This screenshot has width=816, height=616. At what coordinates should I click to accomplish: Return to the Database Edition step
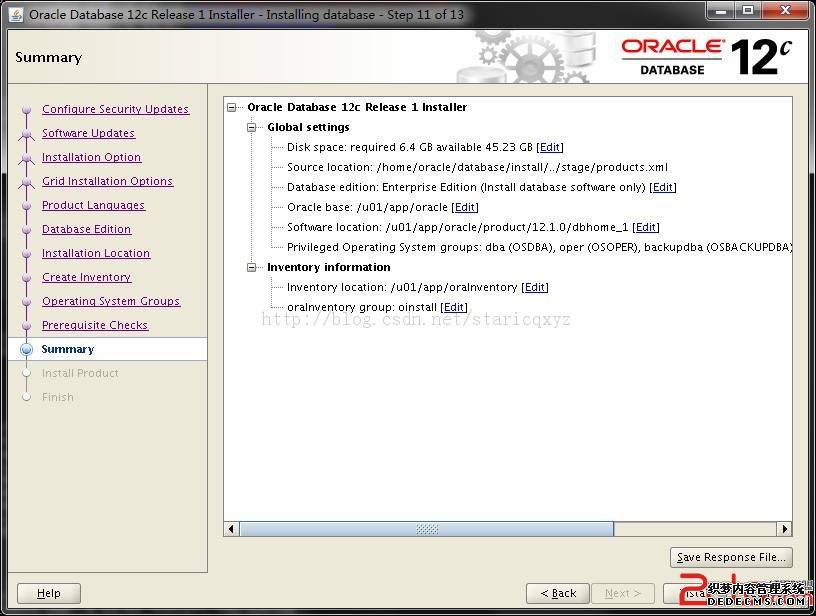pos(86,229)
